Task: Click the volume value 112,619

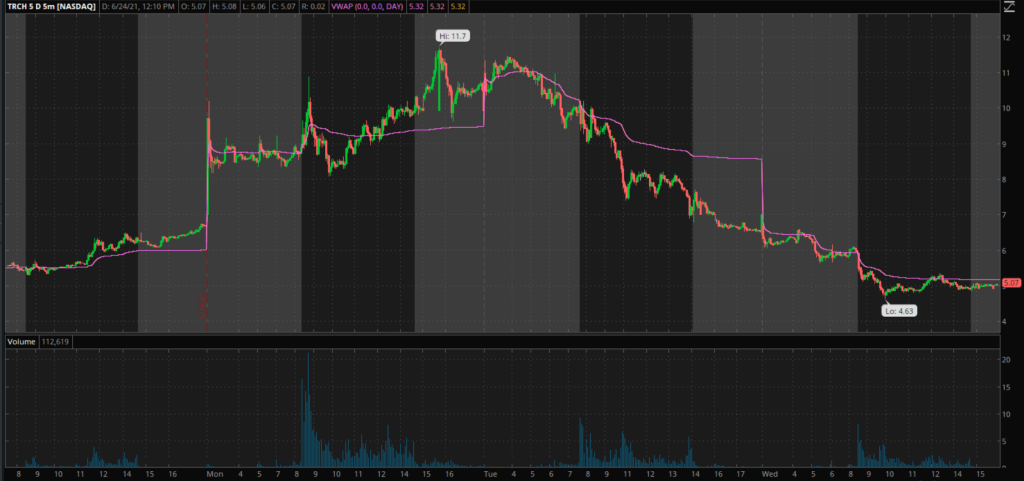Action: (x=56, y=341)
